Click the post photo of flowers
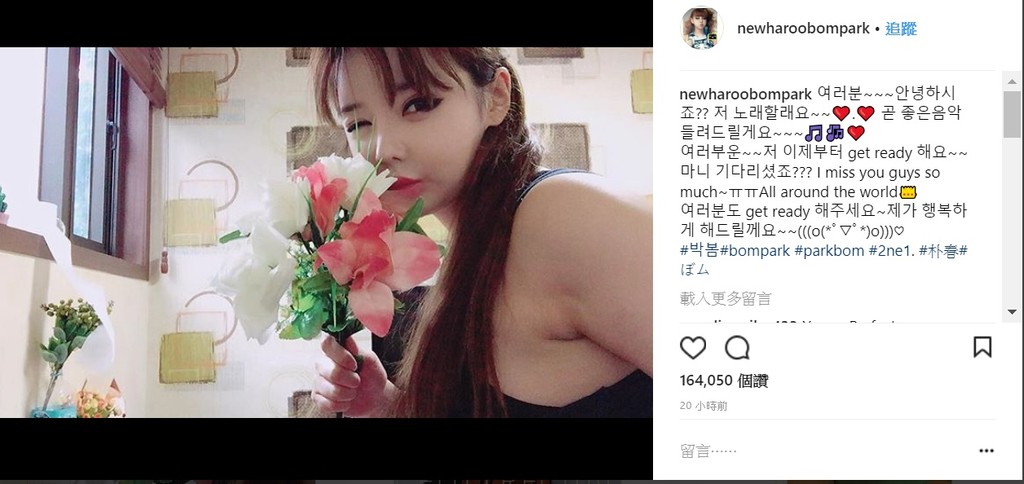 (x=326, y=232)
